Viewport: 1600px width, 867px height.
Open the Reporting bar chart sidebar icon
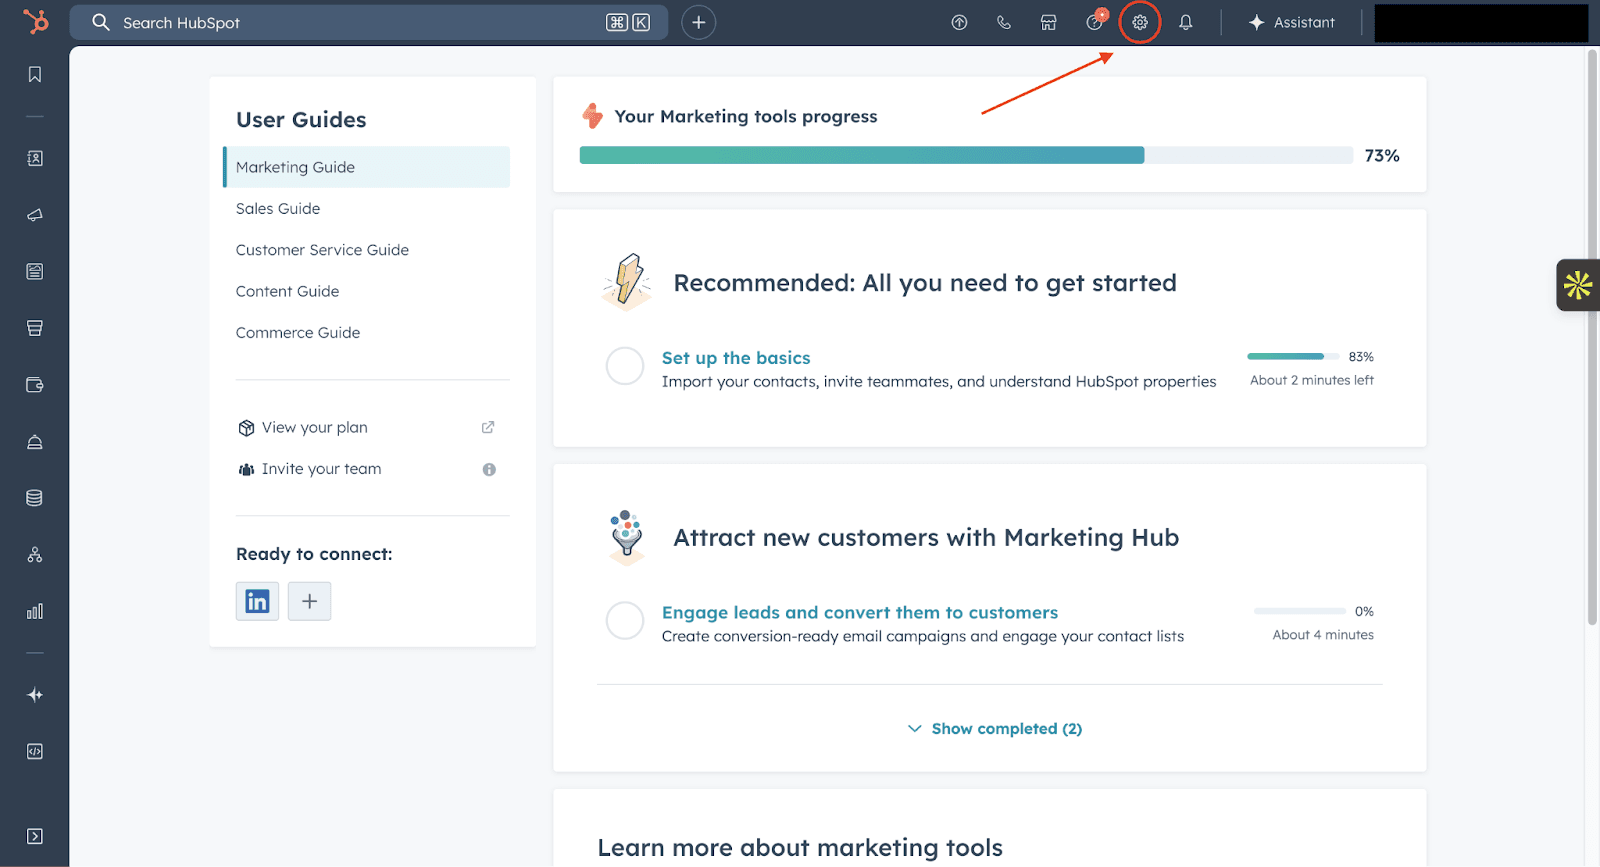point(35,611)
